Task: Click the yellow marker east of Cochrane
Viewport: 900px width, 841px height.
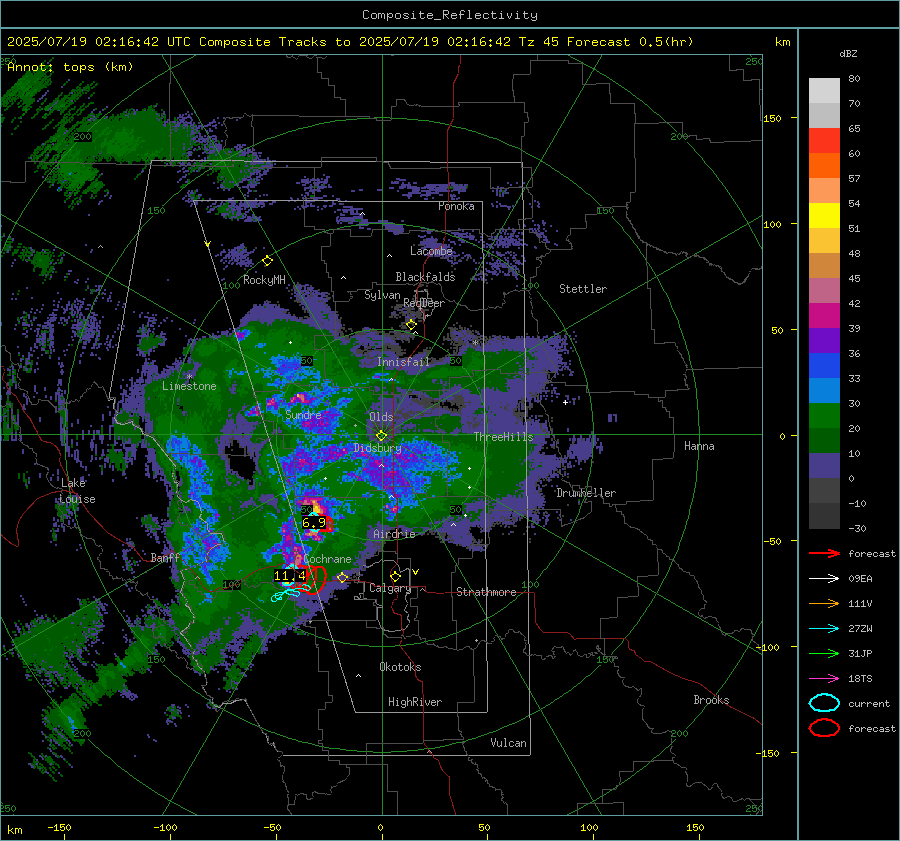Action: point(342,577)
